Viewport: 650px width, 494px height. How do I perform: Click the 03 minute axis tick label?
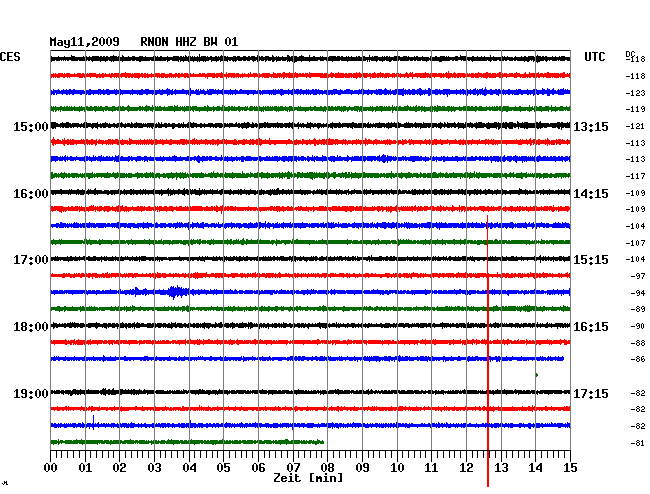(x=154, y=467)
